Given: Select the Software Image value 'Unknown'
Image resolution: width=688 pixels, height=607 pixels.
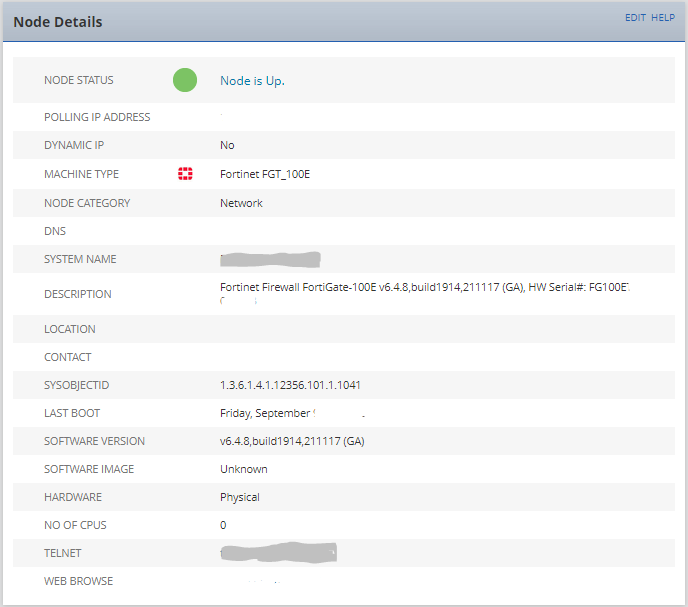Looking at the screenshot, I should coord(244,469).
